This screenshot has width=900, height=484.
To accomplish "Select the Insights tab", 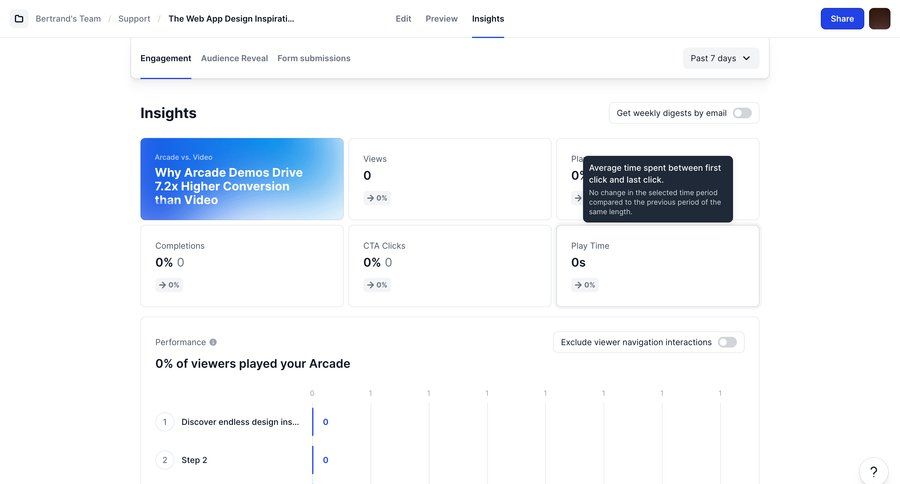I will (488, 18).
